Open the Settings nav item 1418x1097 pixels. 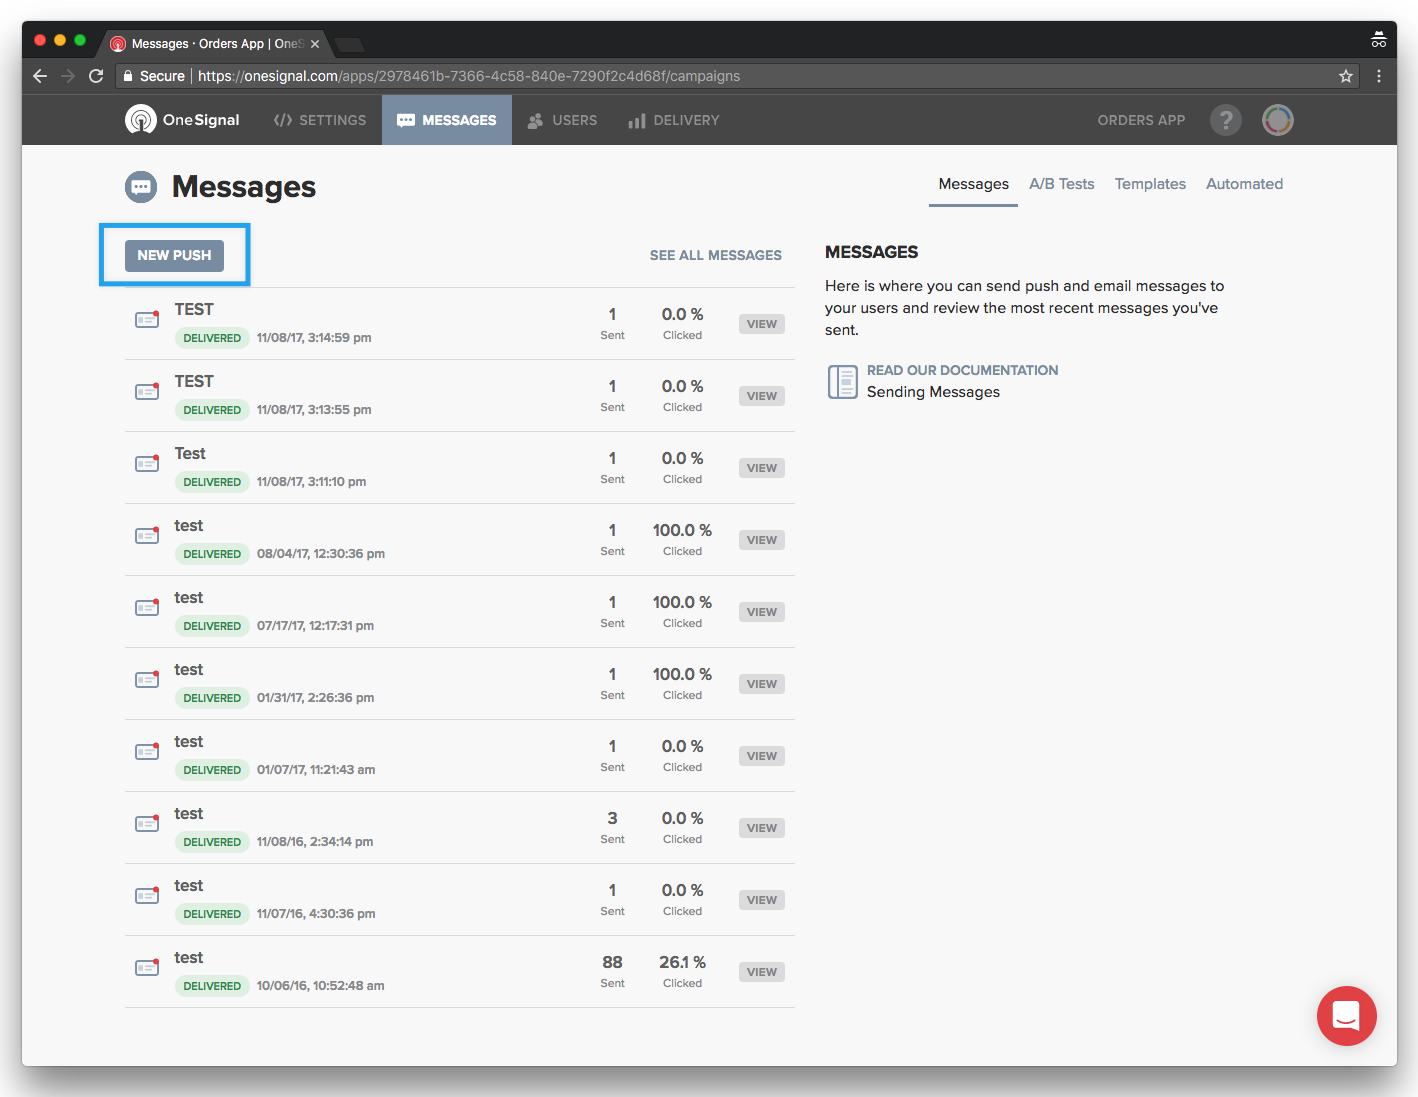(x=320, y=120)
